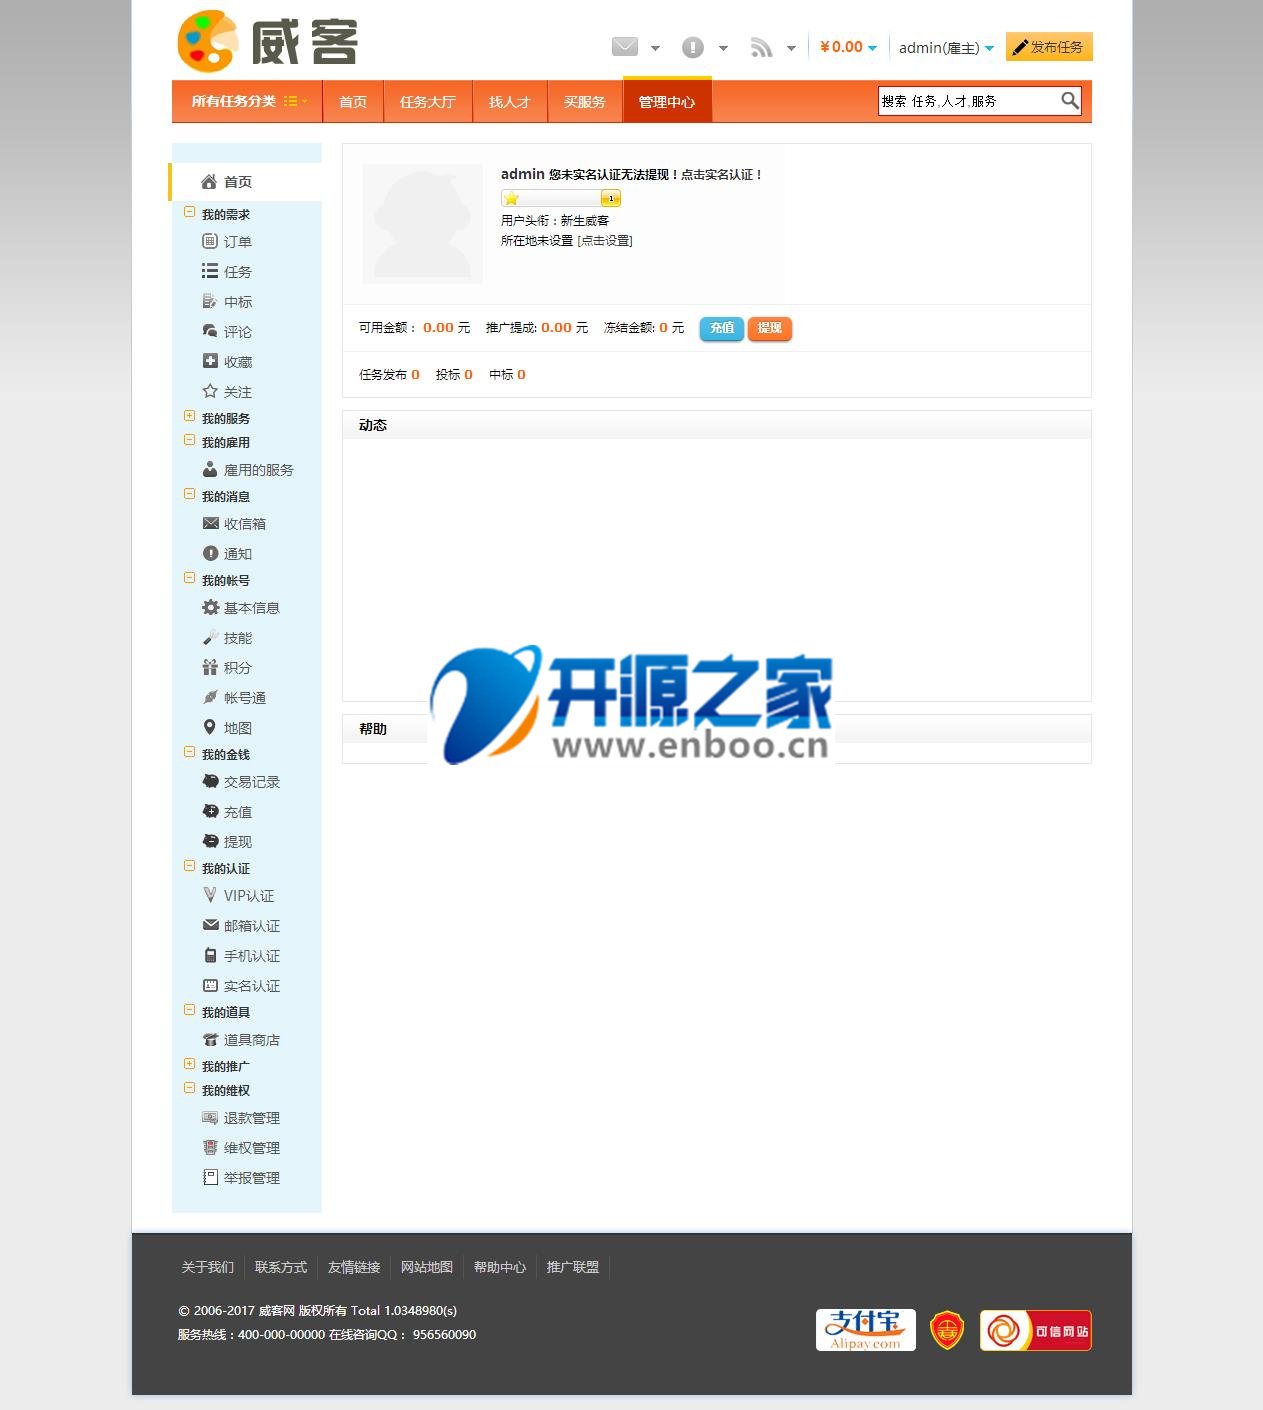Click the admin avatar placeholder image
Screen dimensions: 1263x1410
(x=422, y=223)
